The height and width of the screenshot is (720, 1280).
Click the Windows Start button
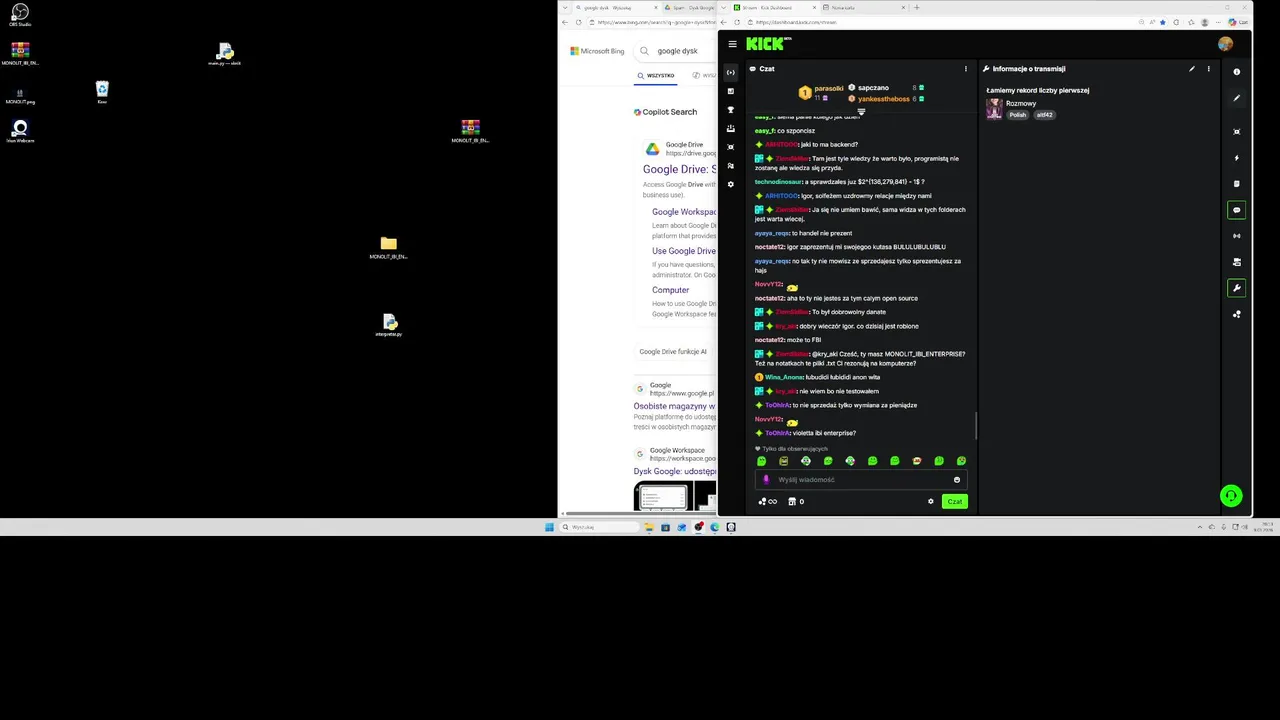tap(549, 527)
